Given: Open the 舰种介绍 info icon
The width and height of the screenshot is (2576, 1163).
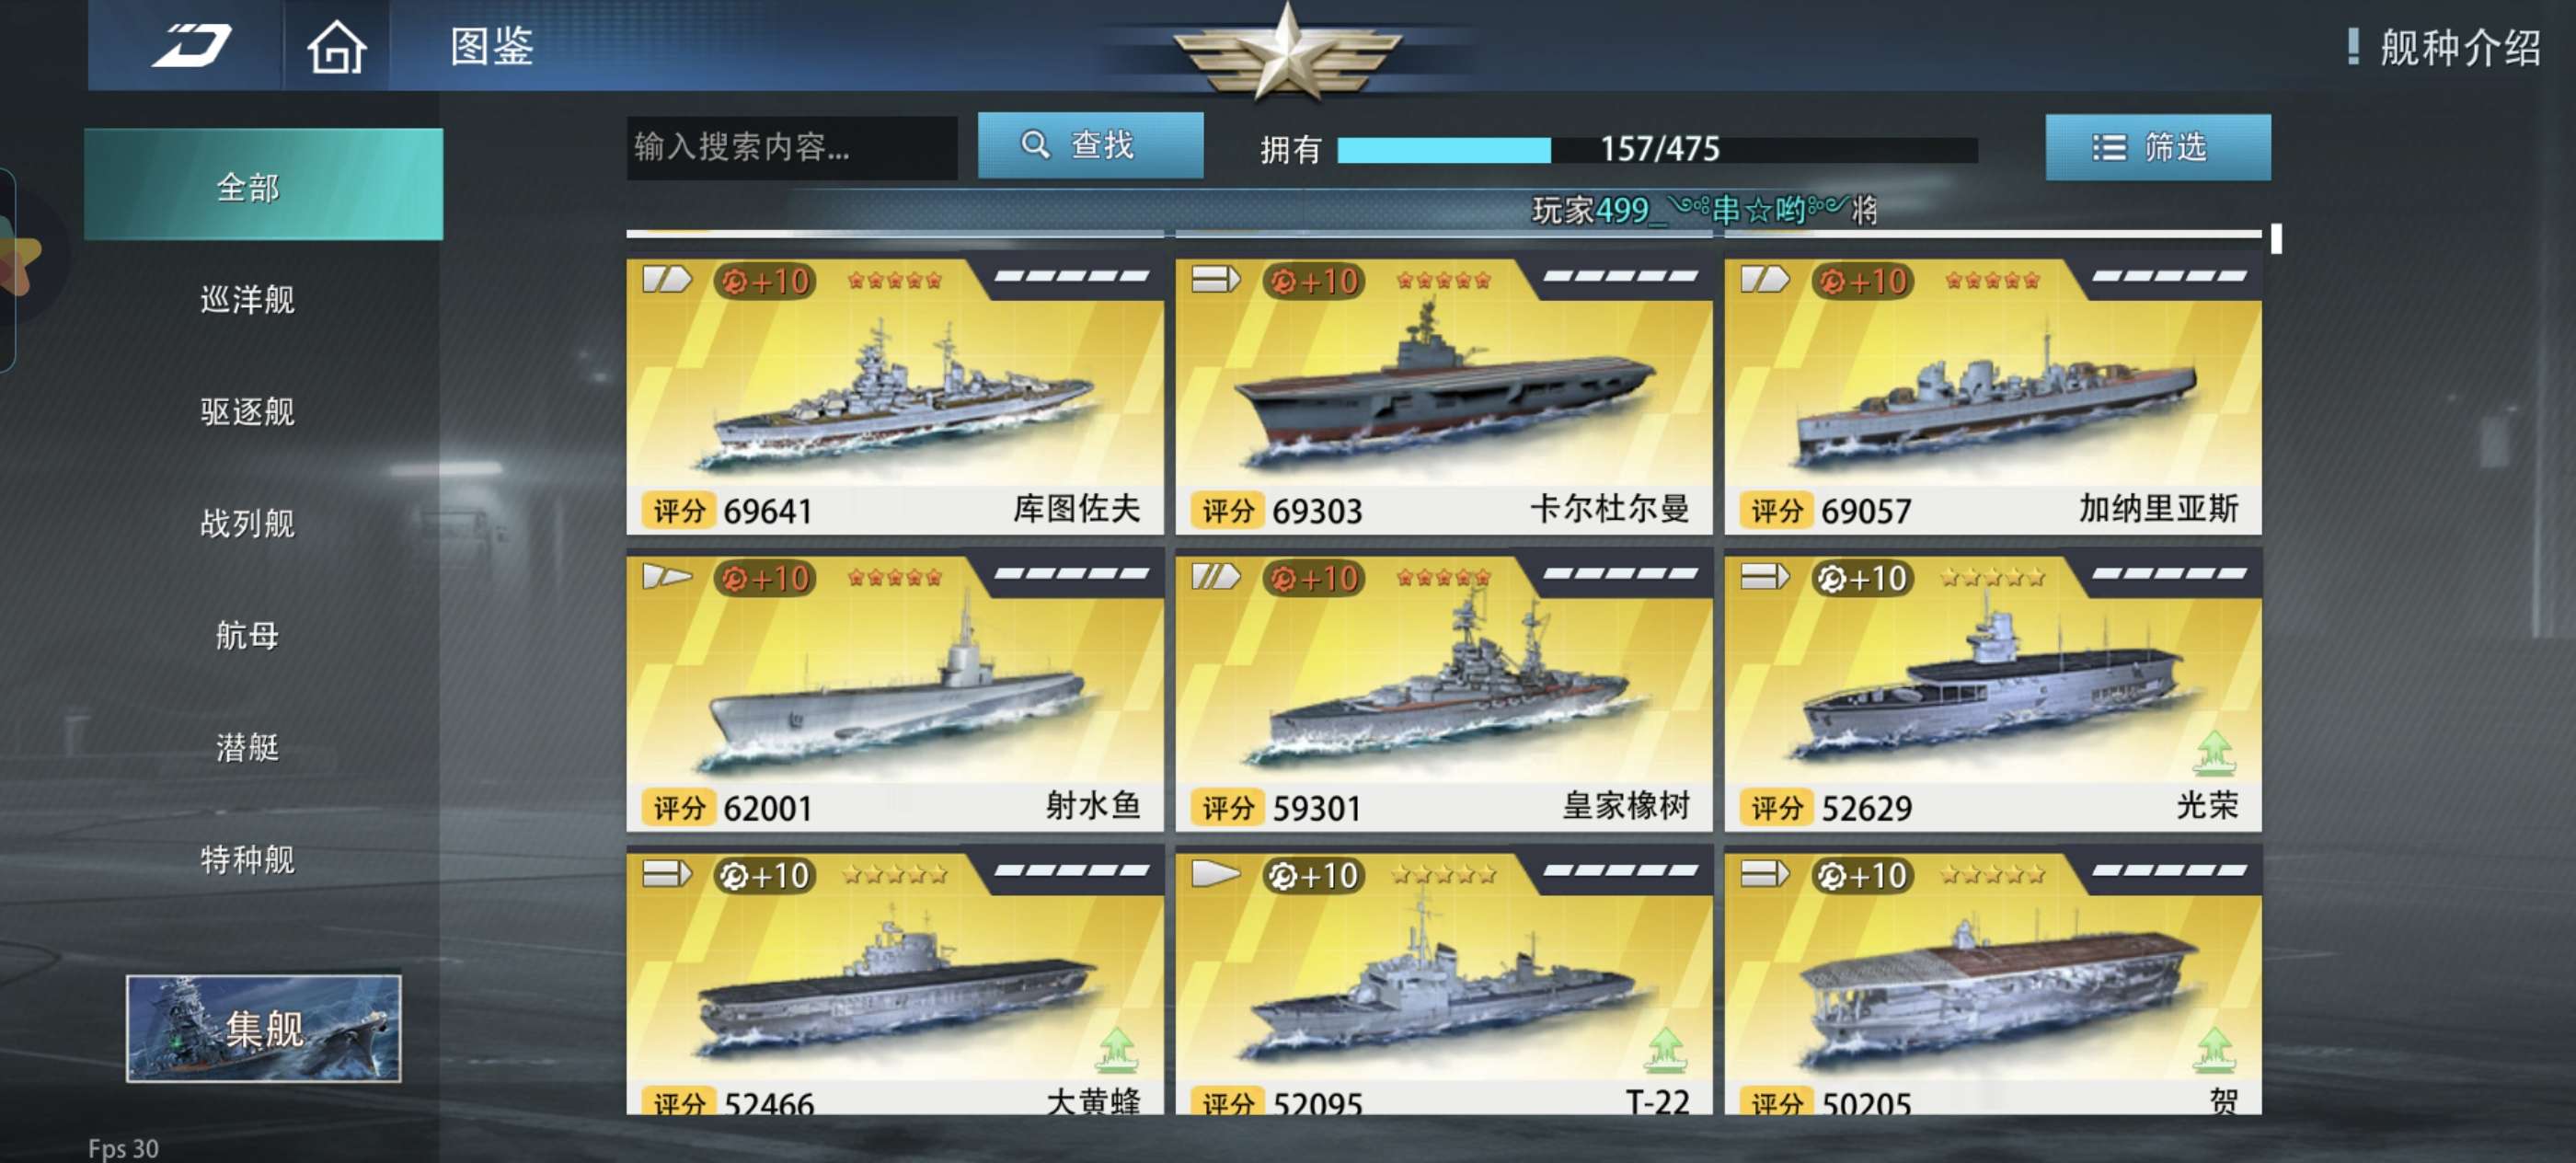Looking at the screenshot, I should pyautogui.click(x=2353, y=46).
